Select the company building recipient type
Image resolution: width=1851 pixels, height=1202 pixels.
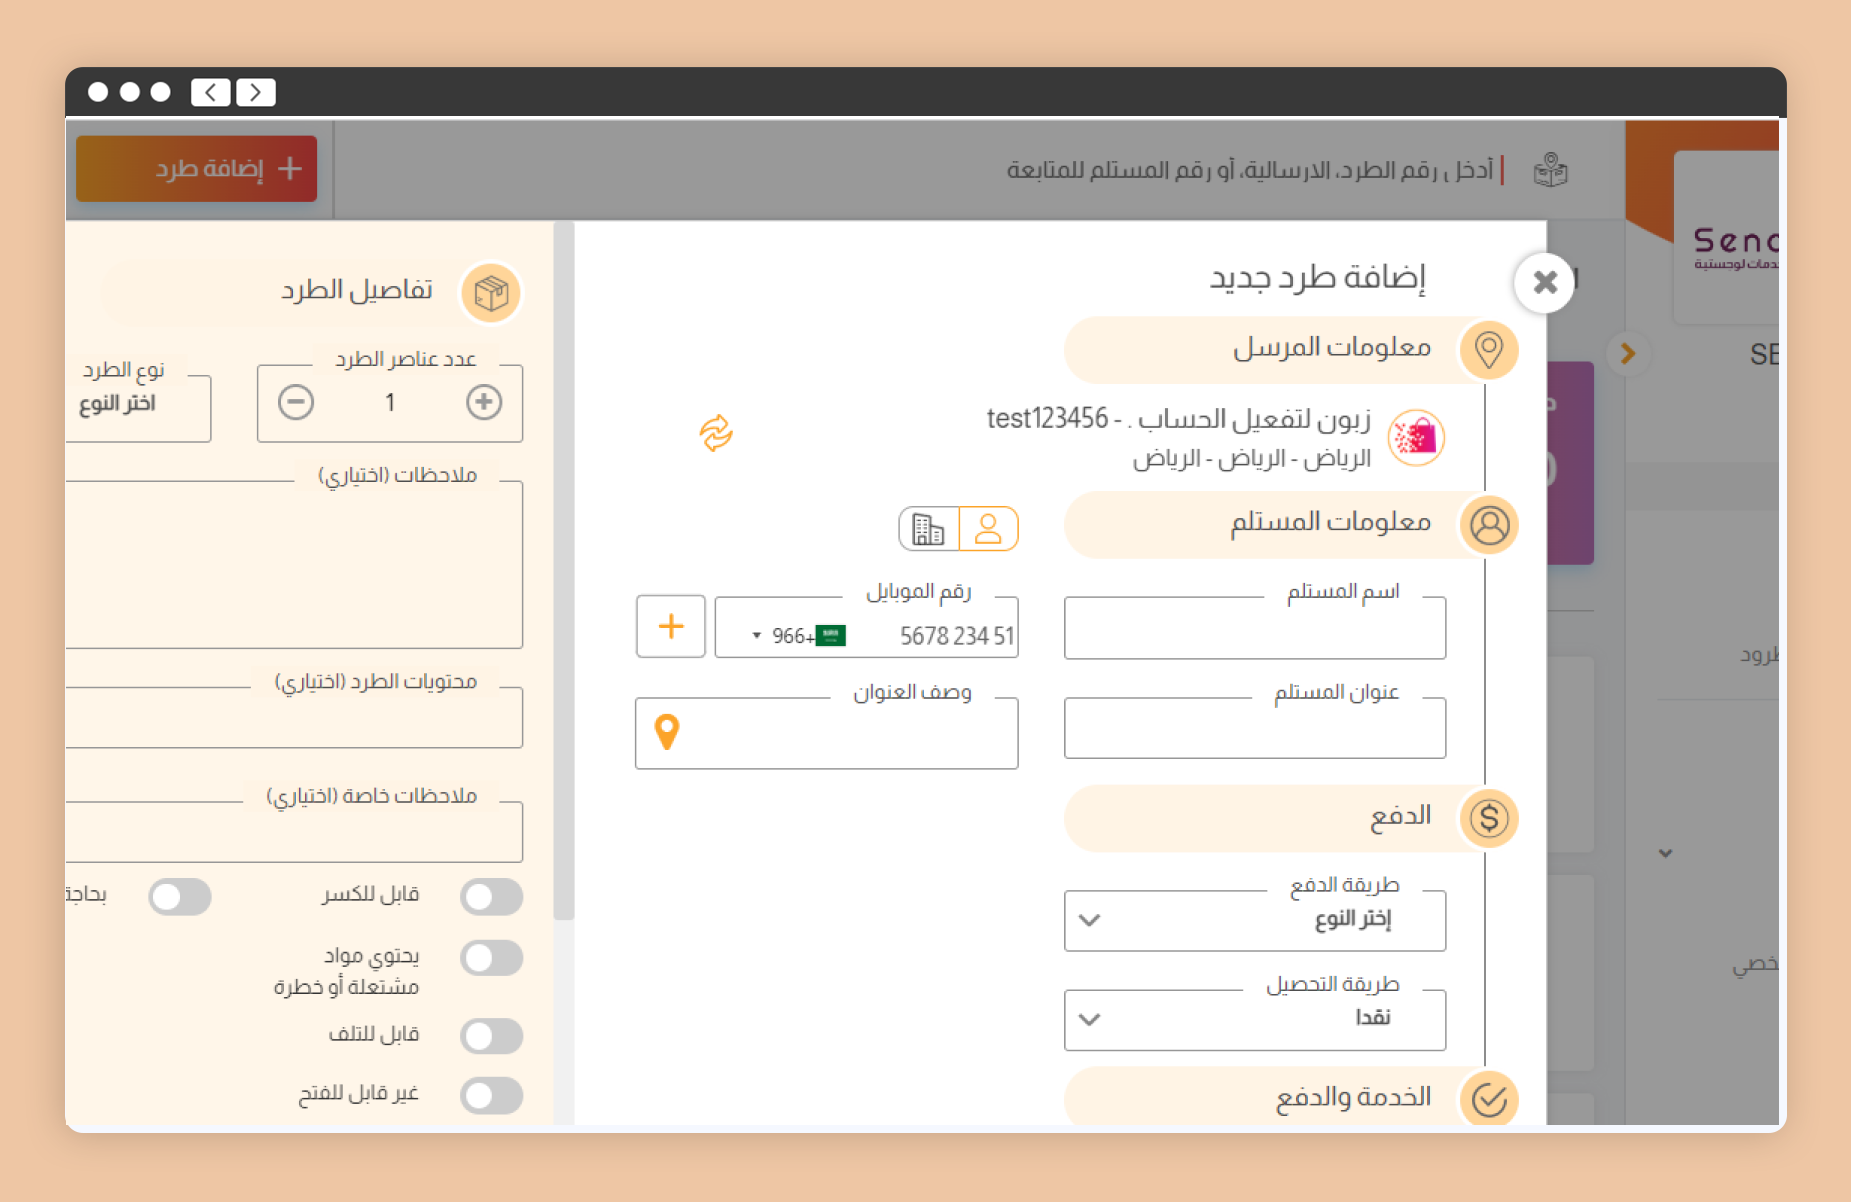pyautogui.click(x=928, y=529)
